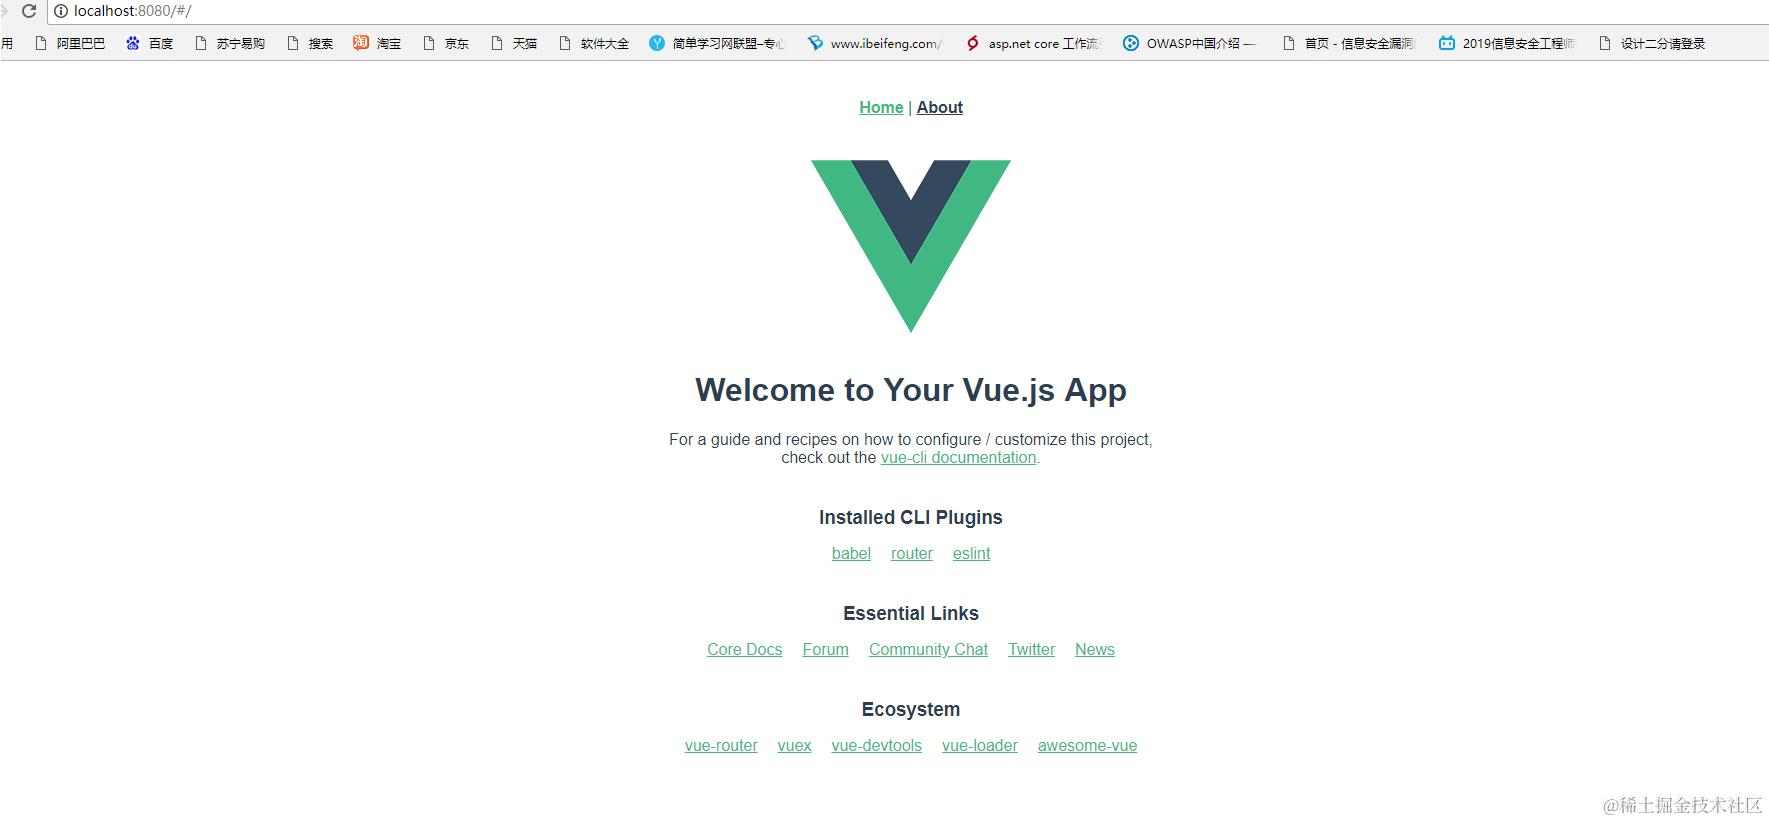Open the babel plugin link

pyautogui.click(x=851, y=553)
